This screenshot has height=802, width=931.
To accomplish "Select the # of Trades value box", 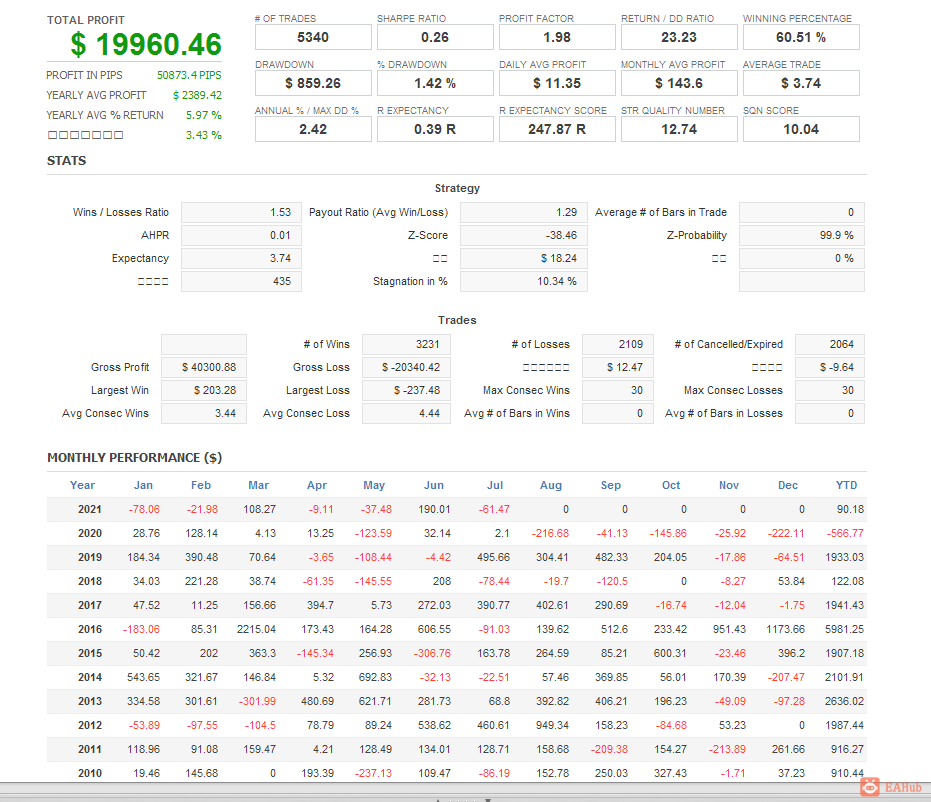I will coord(313,37).
